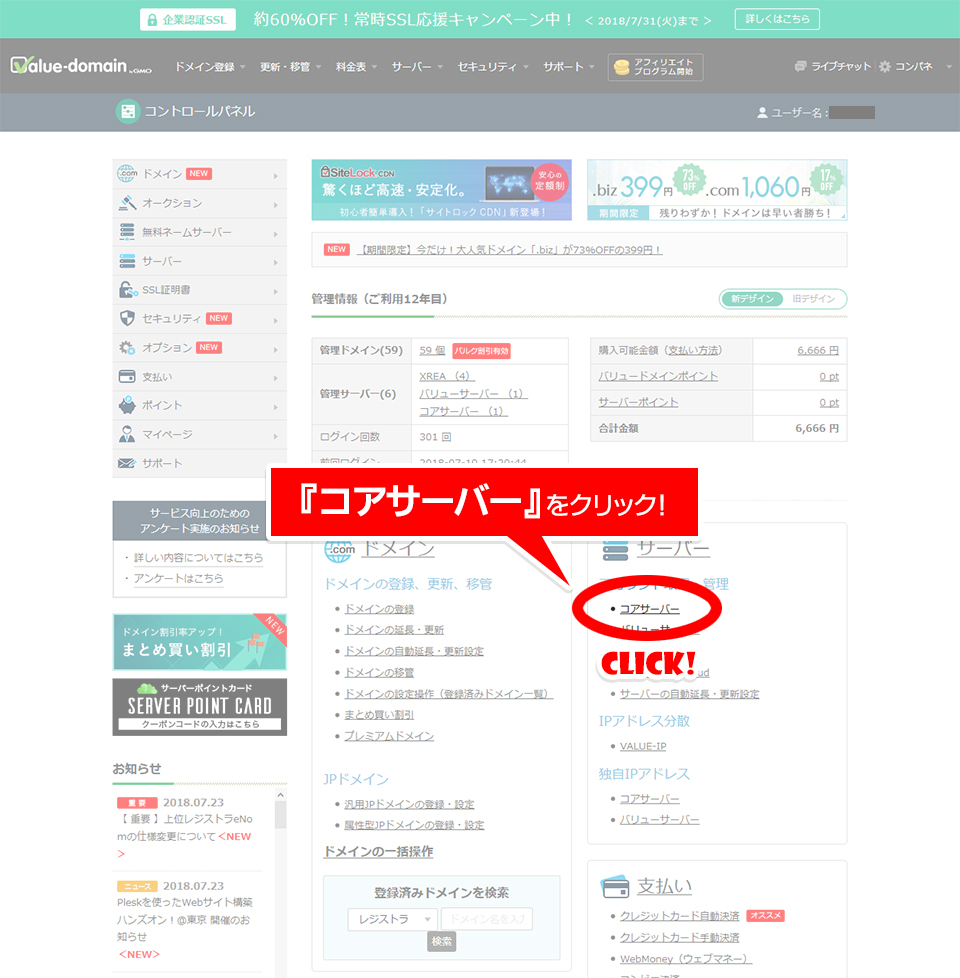The image size is (960, 978).
Task: Click the control panel gear icon
Action: tap(884, 67)
